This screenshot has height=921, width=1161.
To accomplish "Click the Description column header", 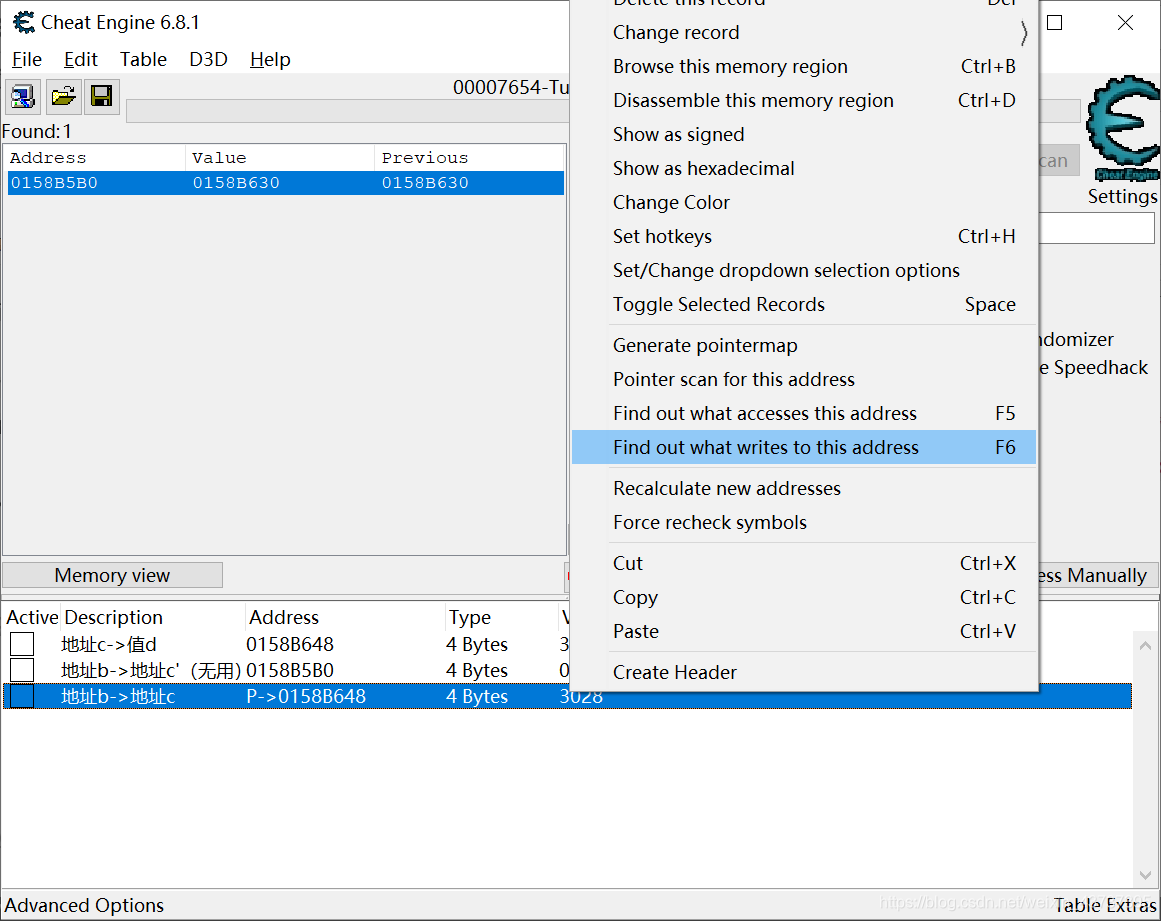I will coord(153,617).
